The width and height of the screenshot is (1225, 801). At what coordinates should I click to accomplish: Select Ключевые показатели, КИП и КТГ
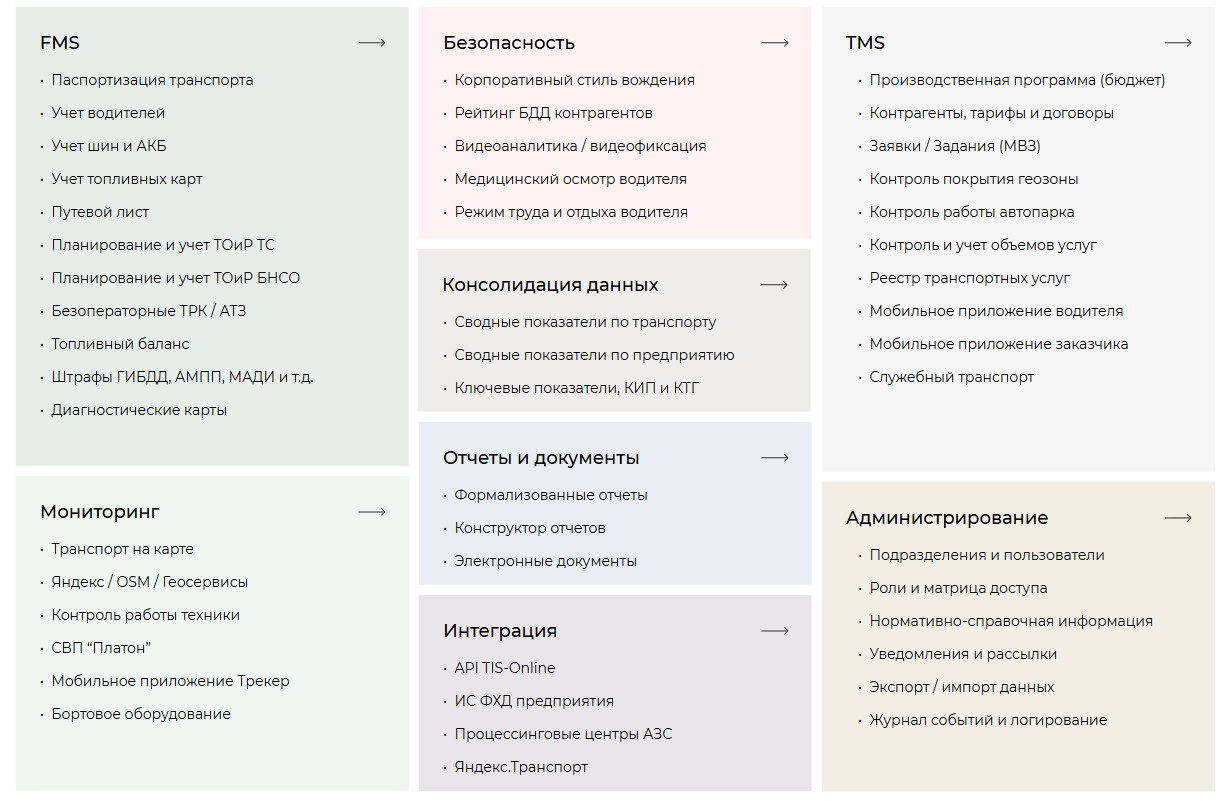pos(576,388)
